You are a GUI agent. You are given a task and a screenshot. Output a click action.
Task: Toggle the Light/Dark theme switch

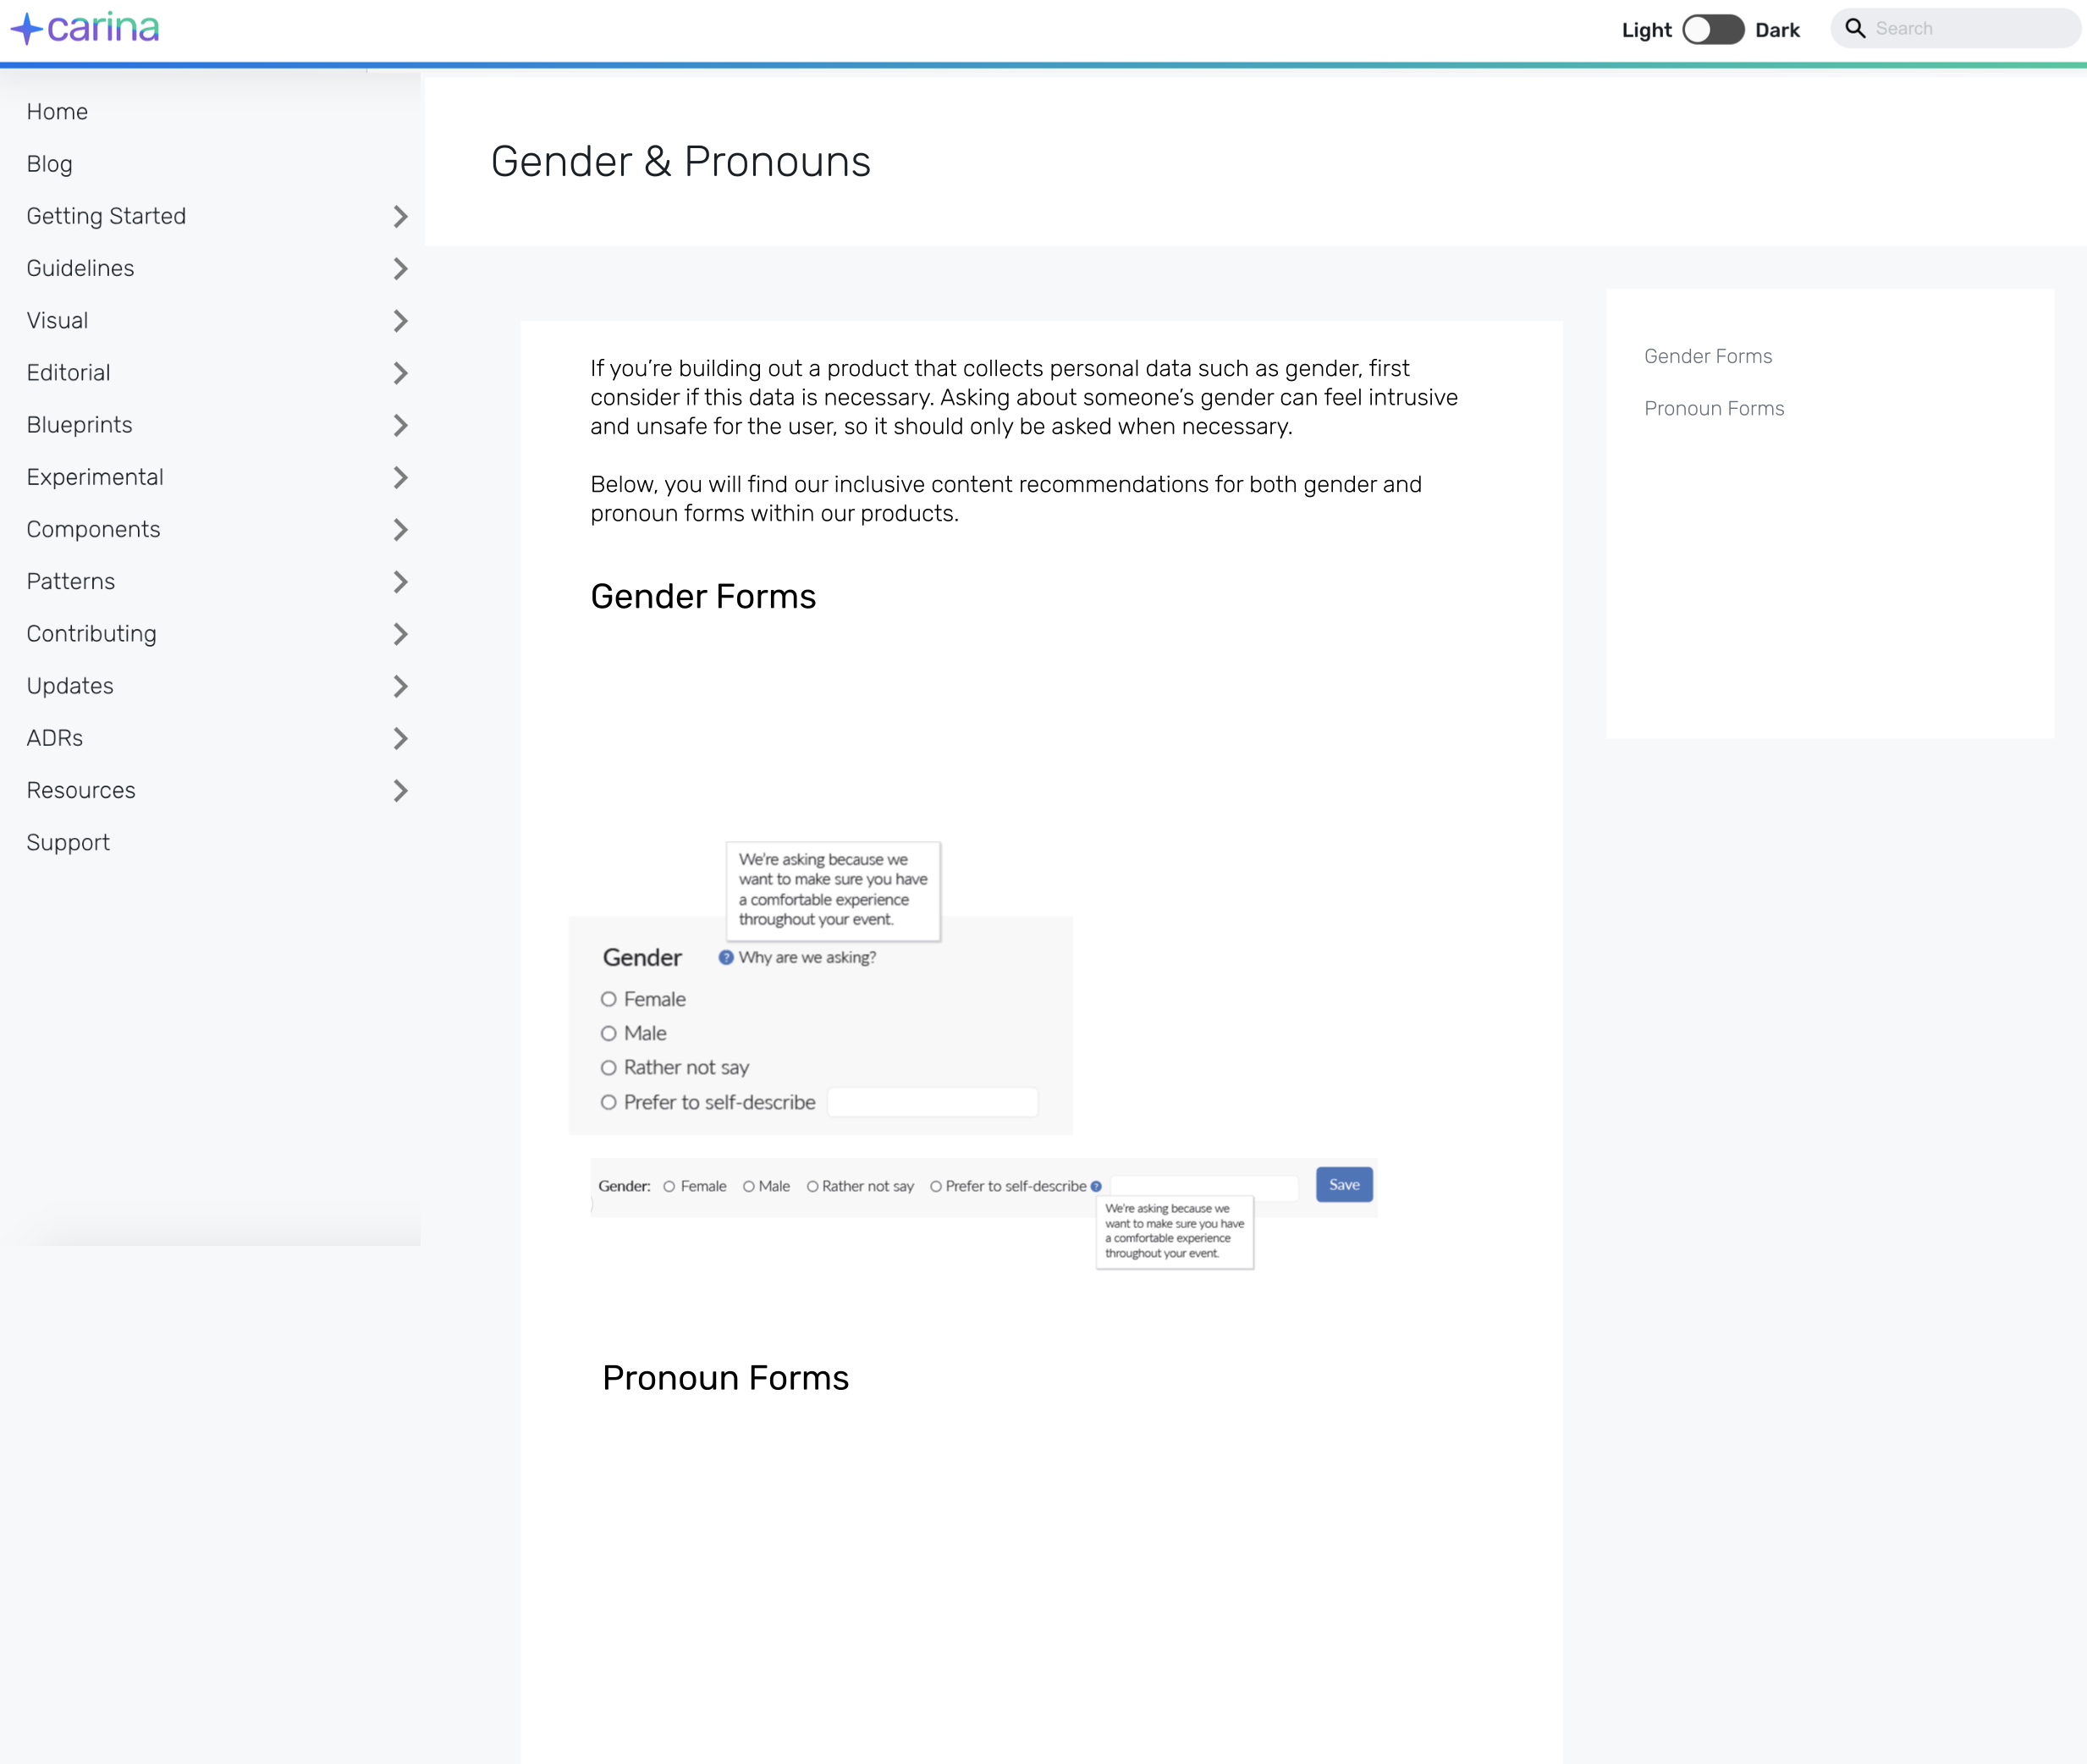[1712, 30]
